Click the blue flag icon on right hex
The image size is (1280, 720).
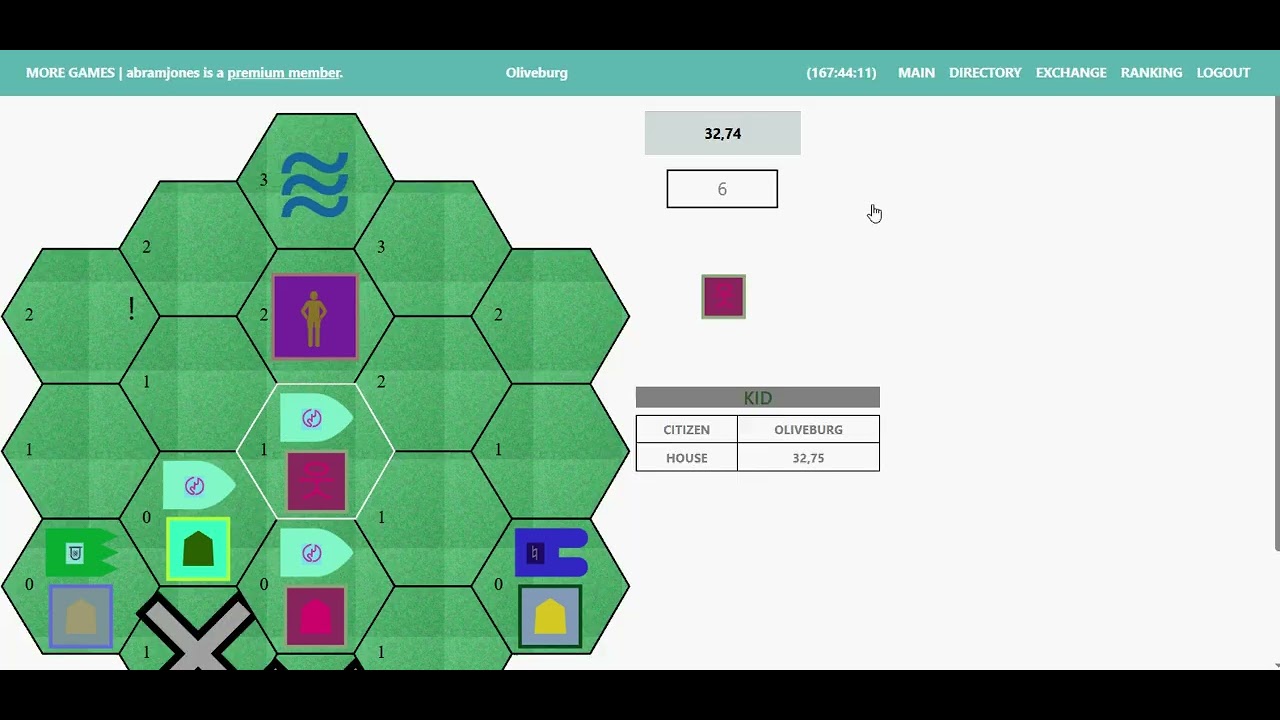click(x=551, y=553)
